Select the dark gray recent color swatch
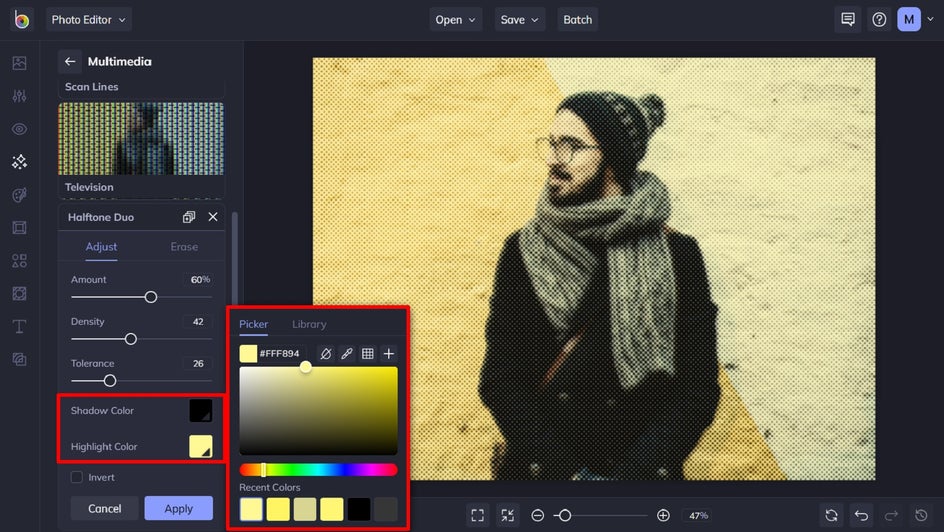This screenshot has width=944, height=532. point(386,509)
